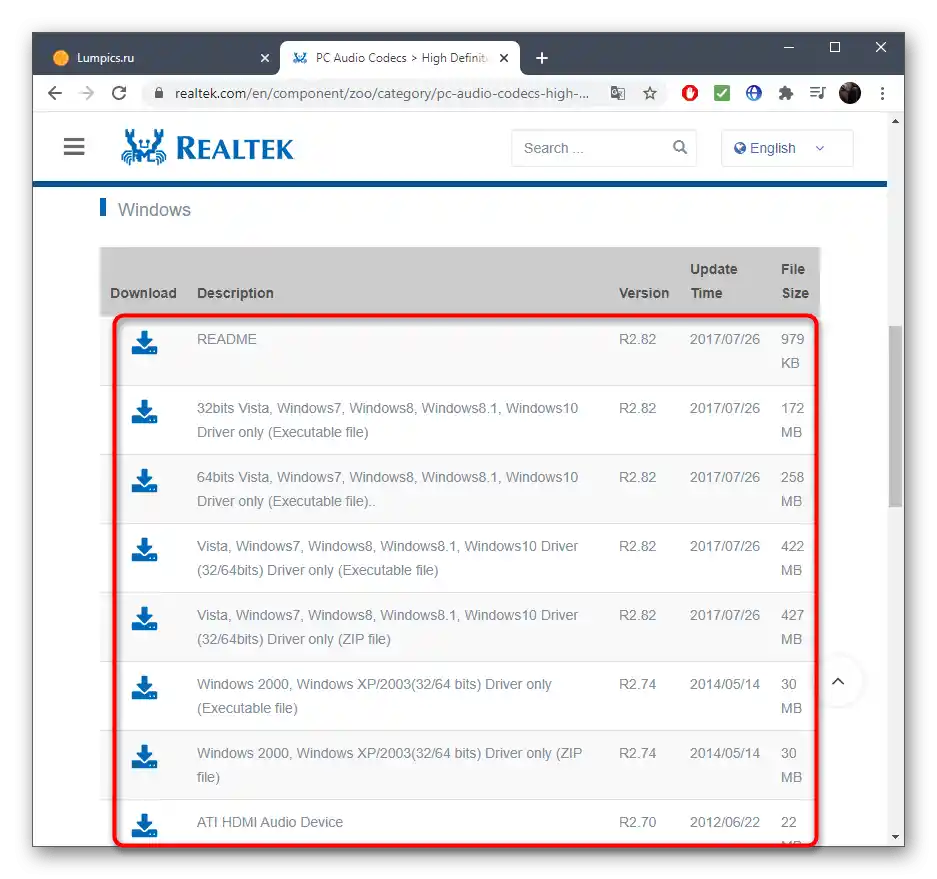Reload the current page
Viewport: 937px width, 879px height.
pos(119,93)
